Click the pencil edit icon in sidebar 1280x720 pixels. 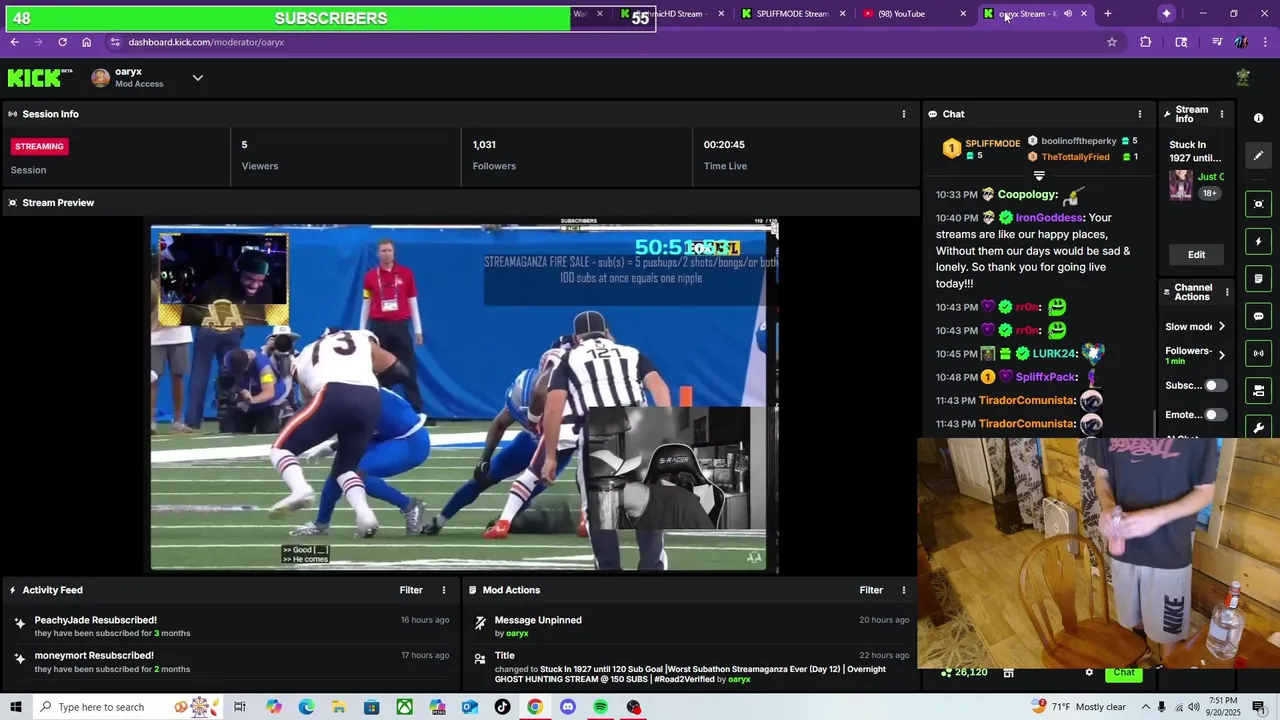click(1258, 155)
